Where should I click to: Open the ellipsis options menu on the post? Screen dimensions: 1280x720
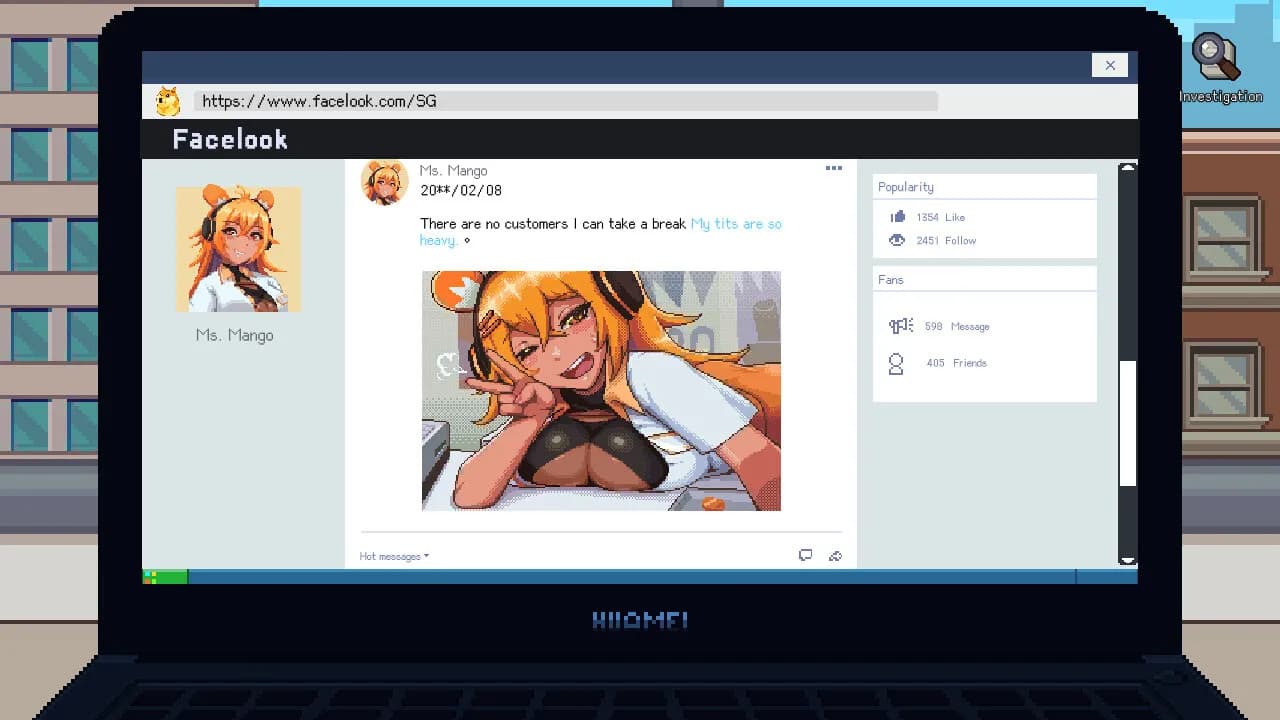(x=834, y=168)
